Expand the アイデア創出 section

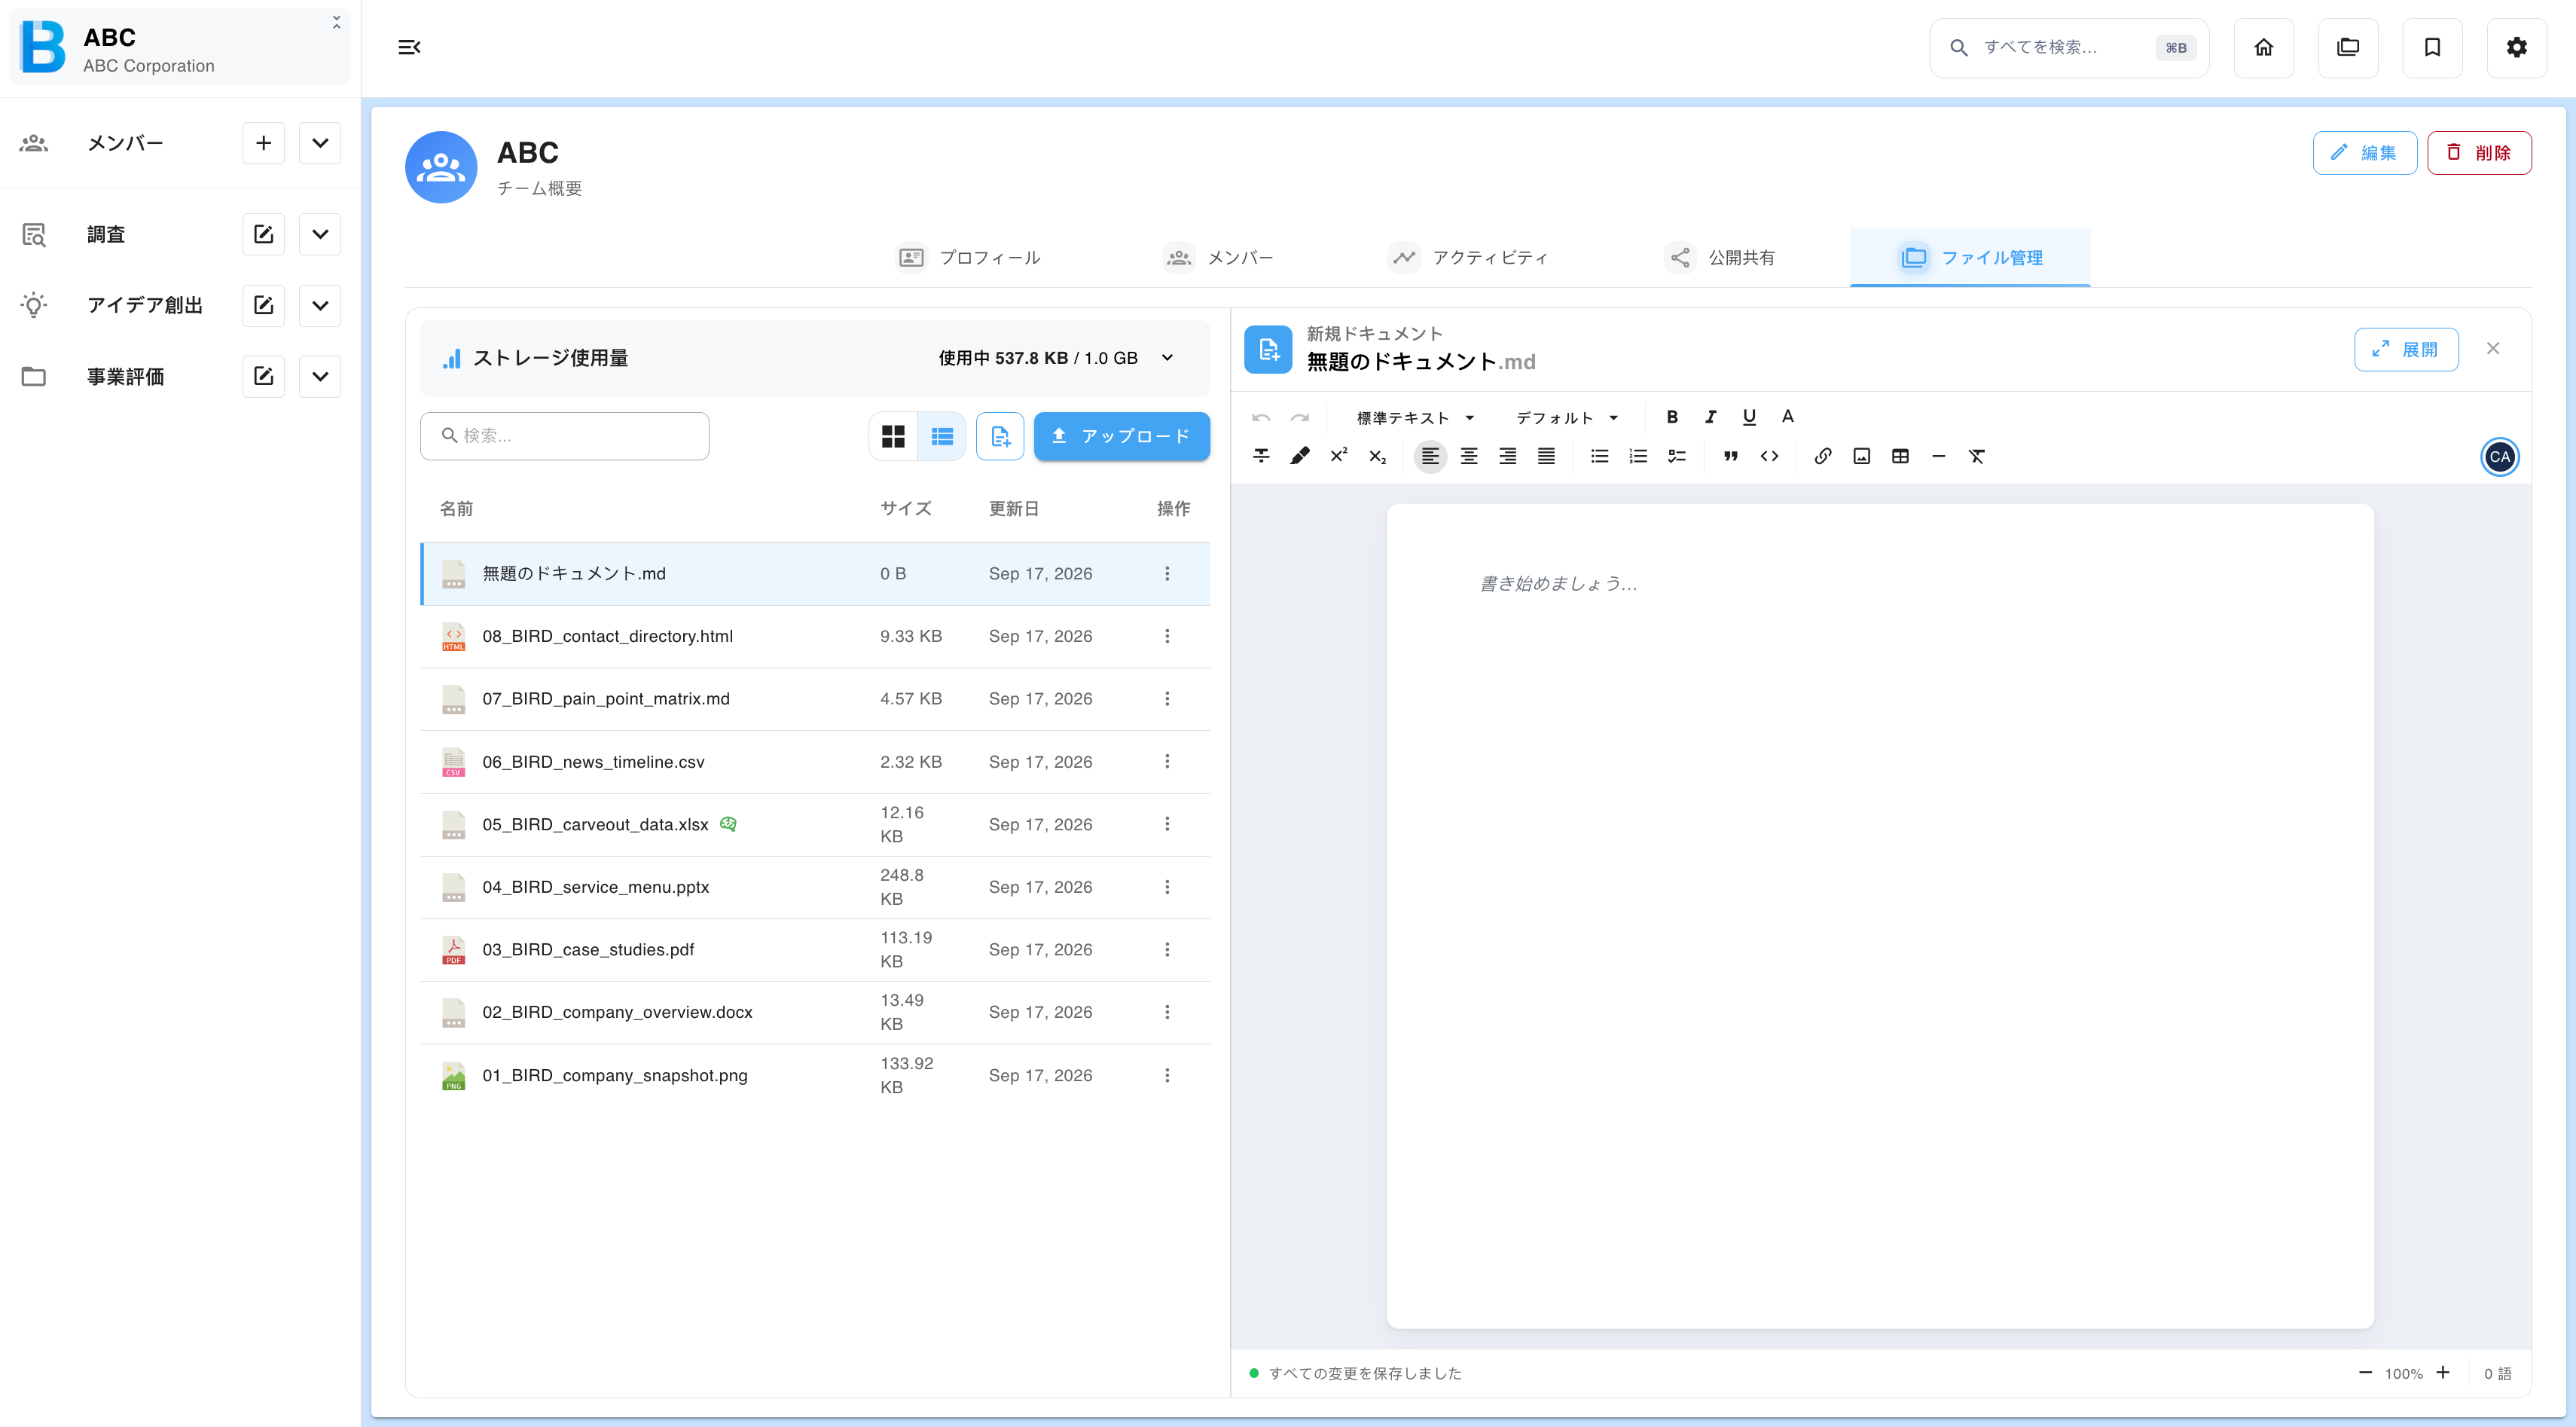320,305
